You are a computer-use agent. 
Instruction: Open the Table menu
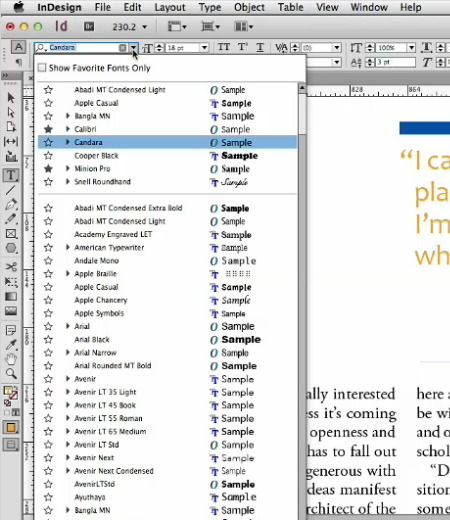pos(290,7)
